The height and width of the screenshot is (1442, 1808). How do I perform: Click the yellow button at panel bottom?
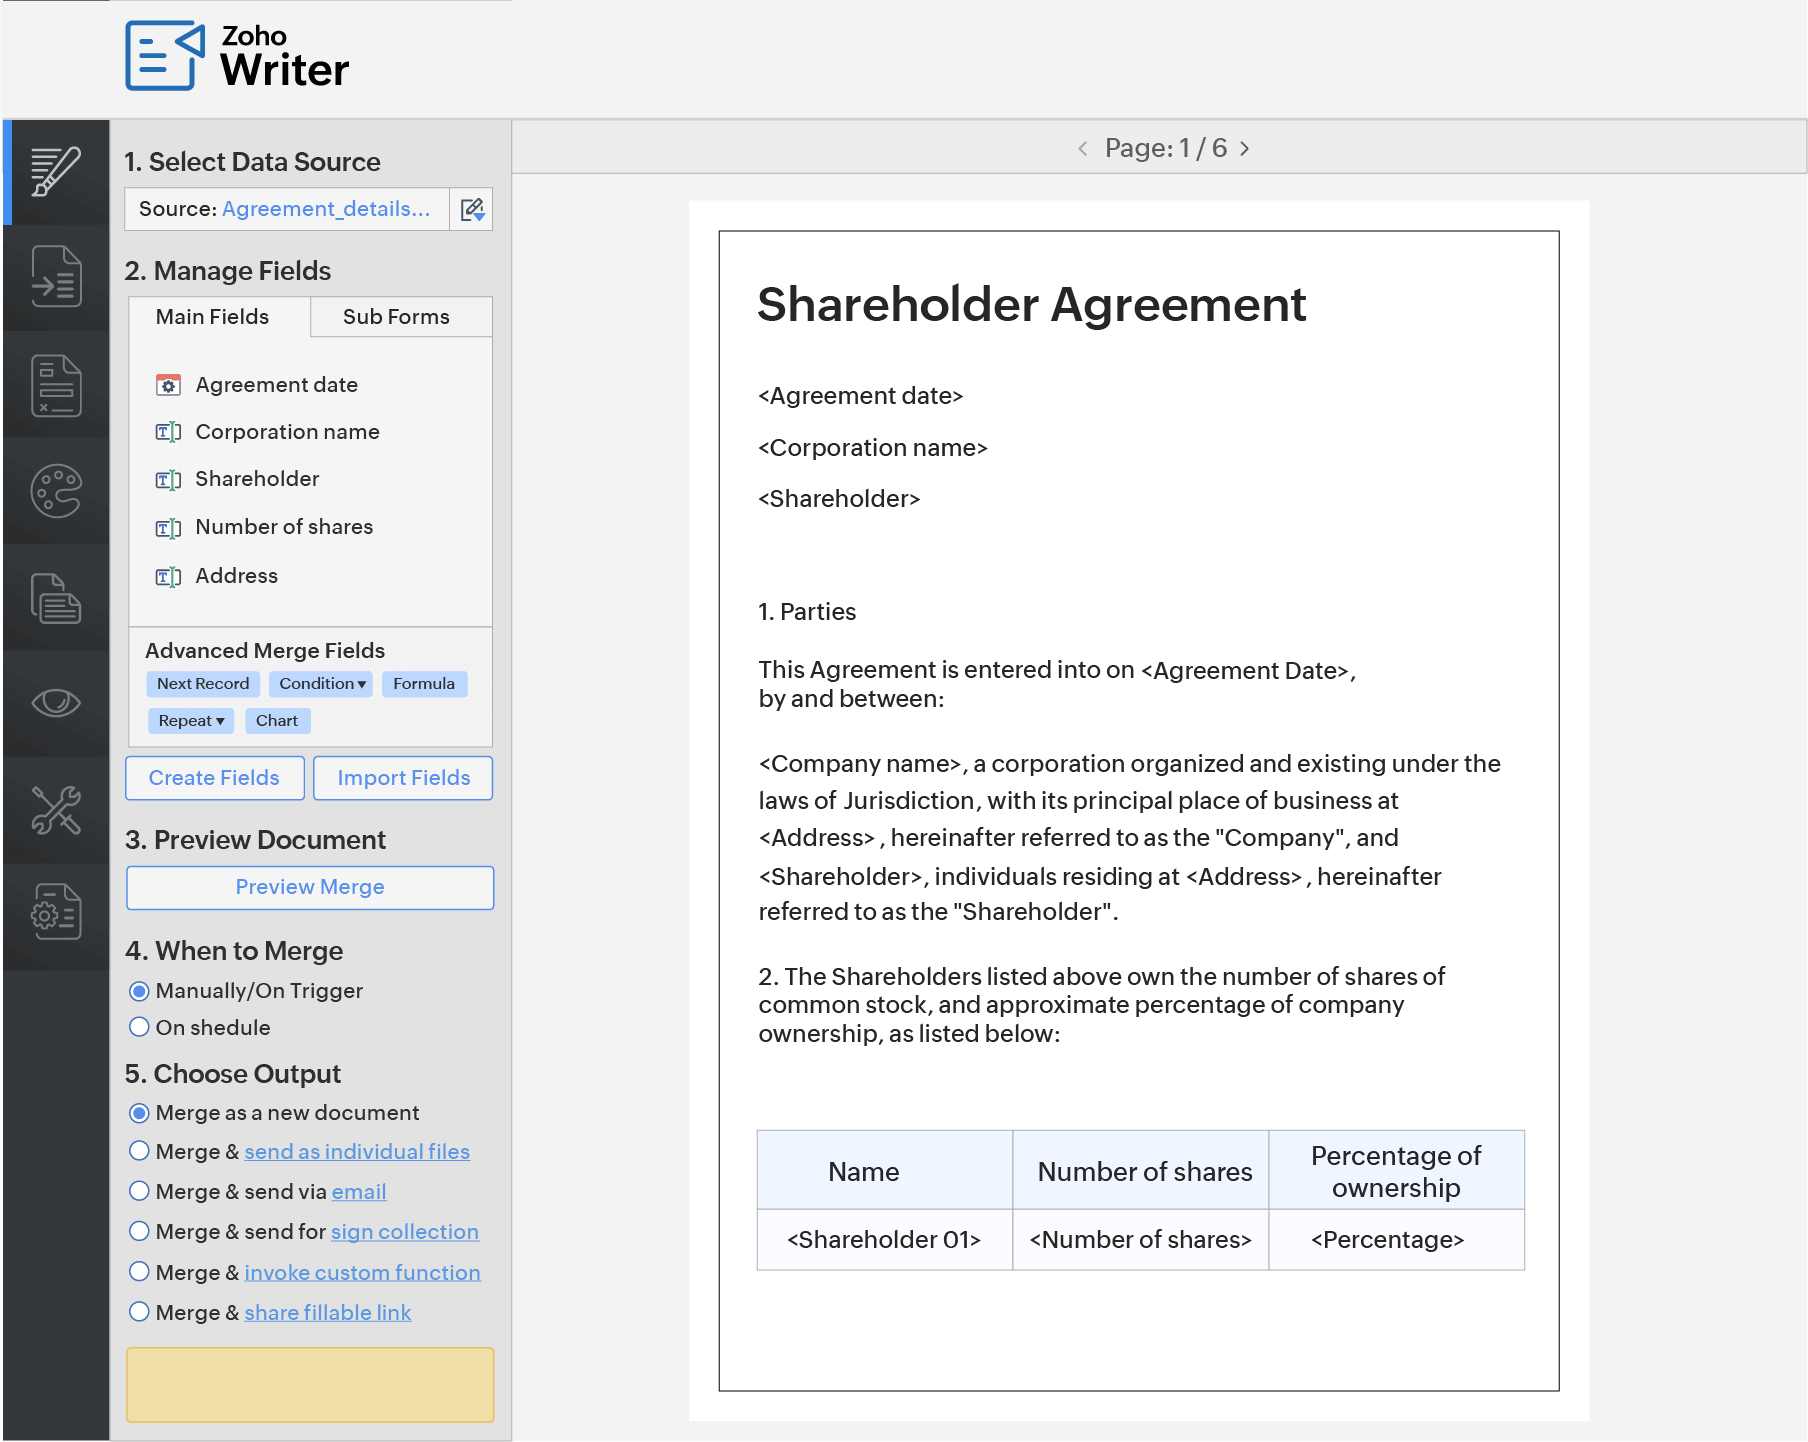pyautogui.click(x=310, y=1384)
